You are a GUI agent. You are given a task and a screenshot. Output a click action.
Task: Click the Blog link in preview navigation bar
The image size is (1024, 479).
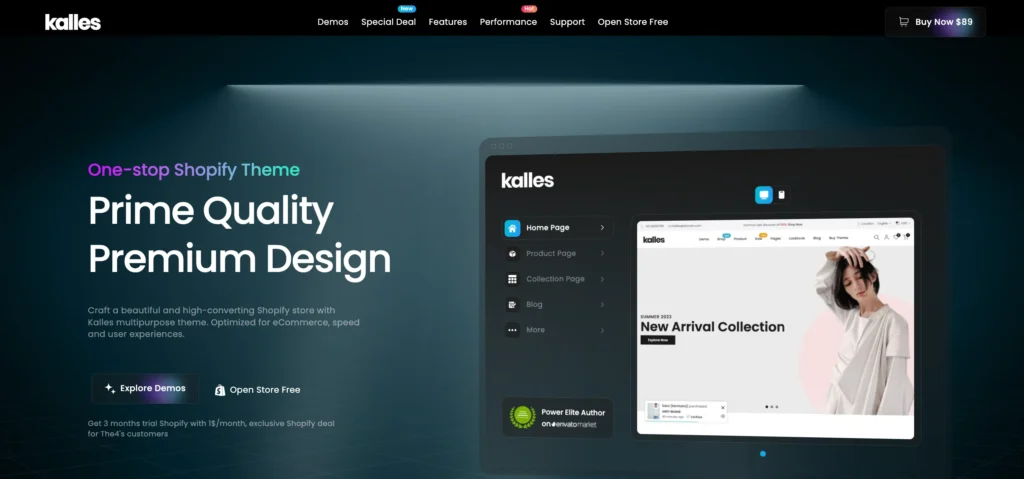click(817, 239)
